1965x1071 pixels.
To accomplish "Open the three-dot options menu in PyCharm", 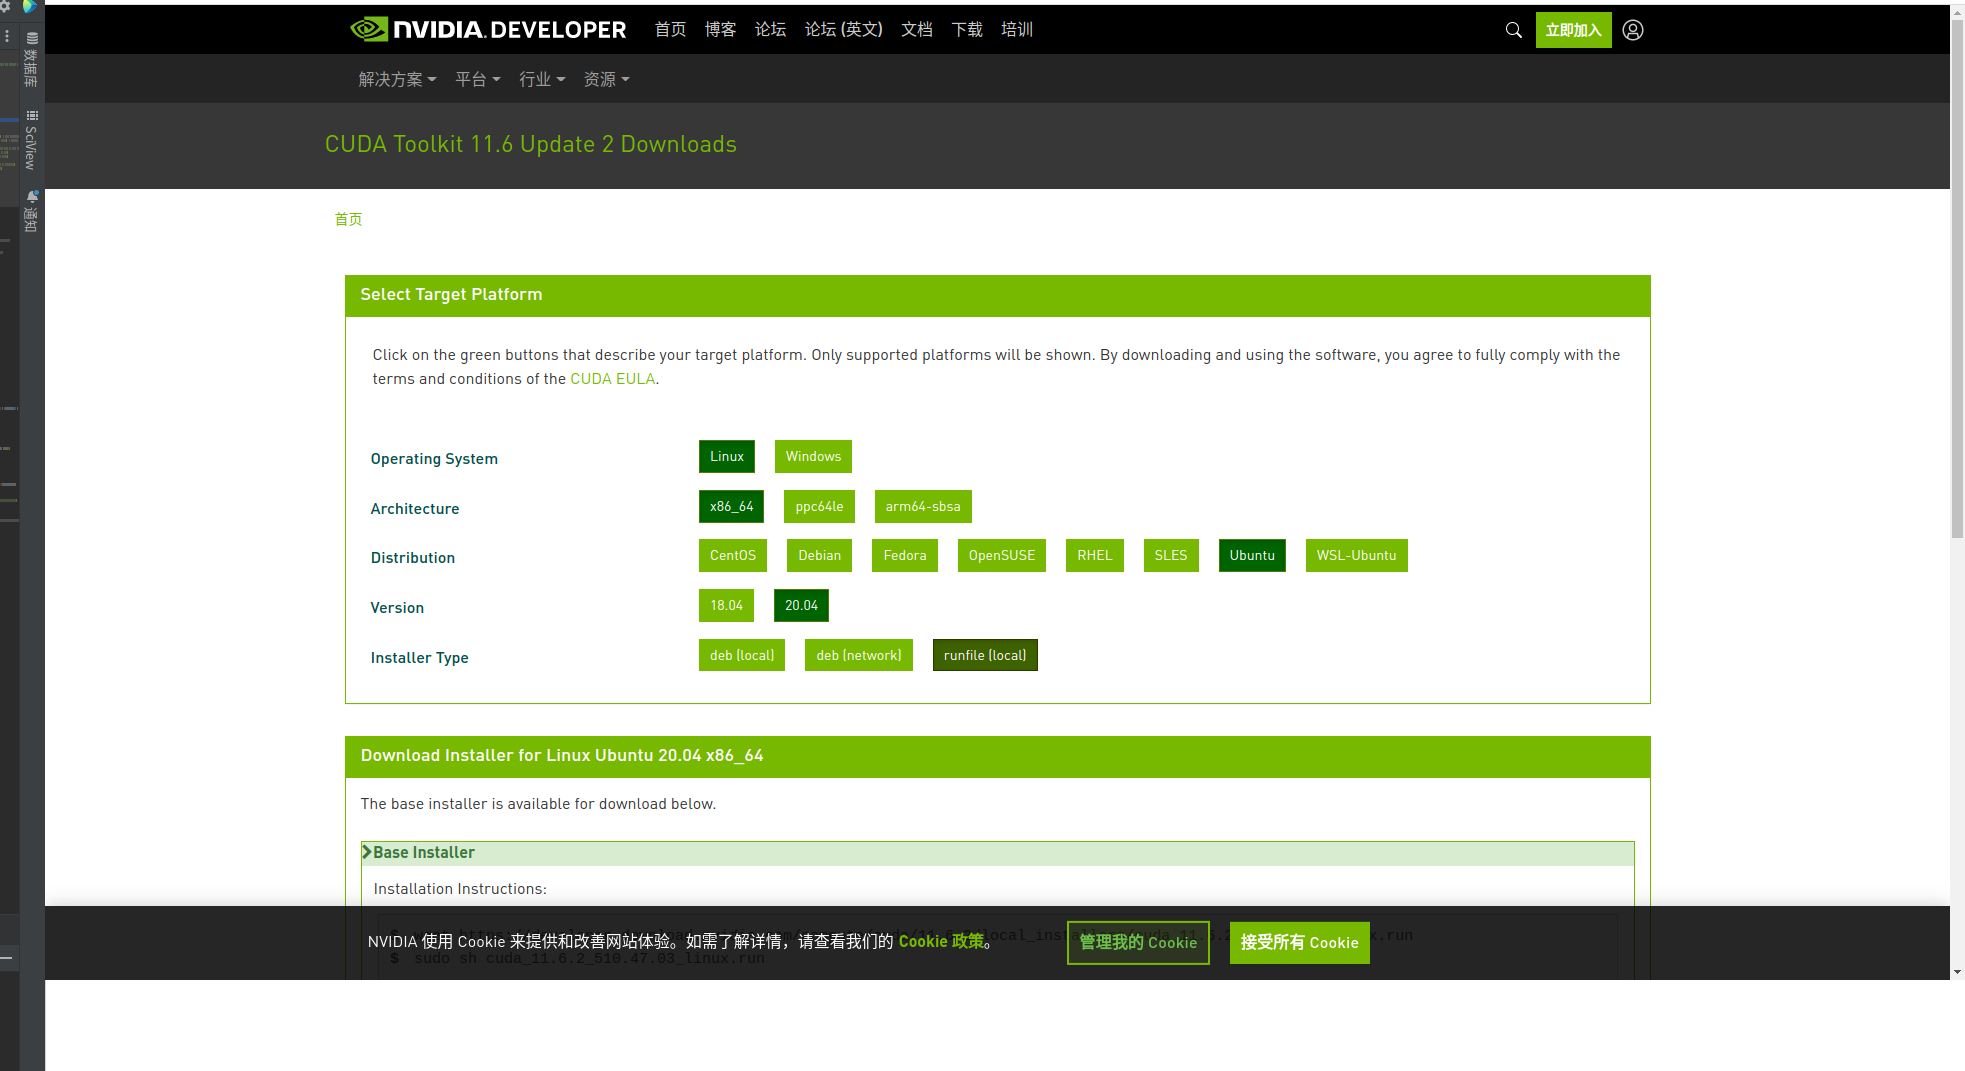I will click(7, 36).
